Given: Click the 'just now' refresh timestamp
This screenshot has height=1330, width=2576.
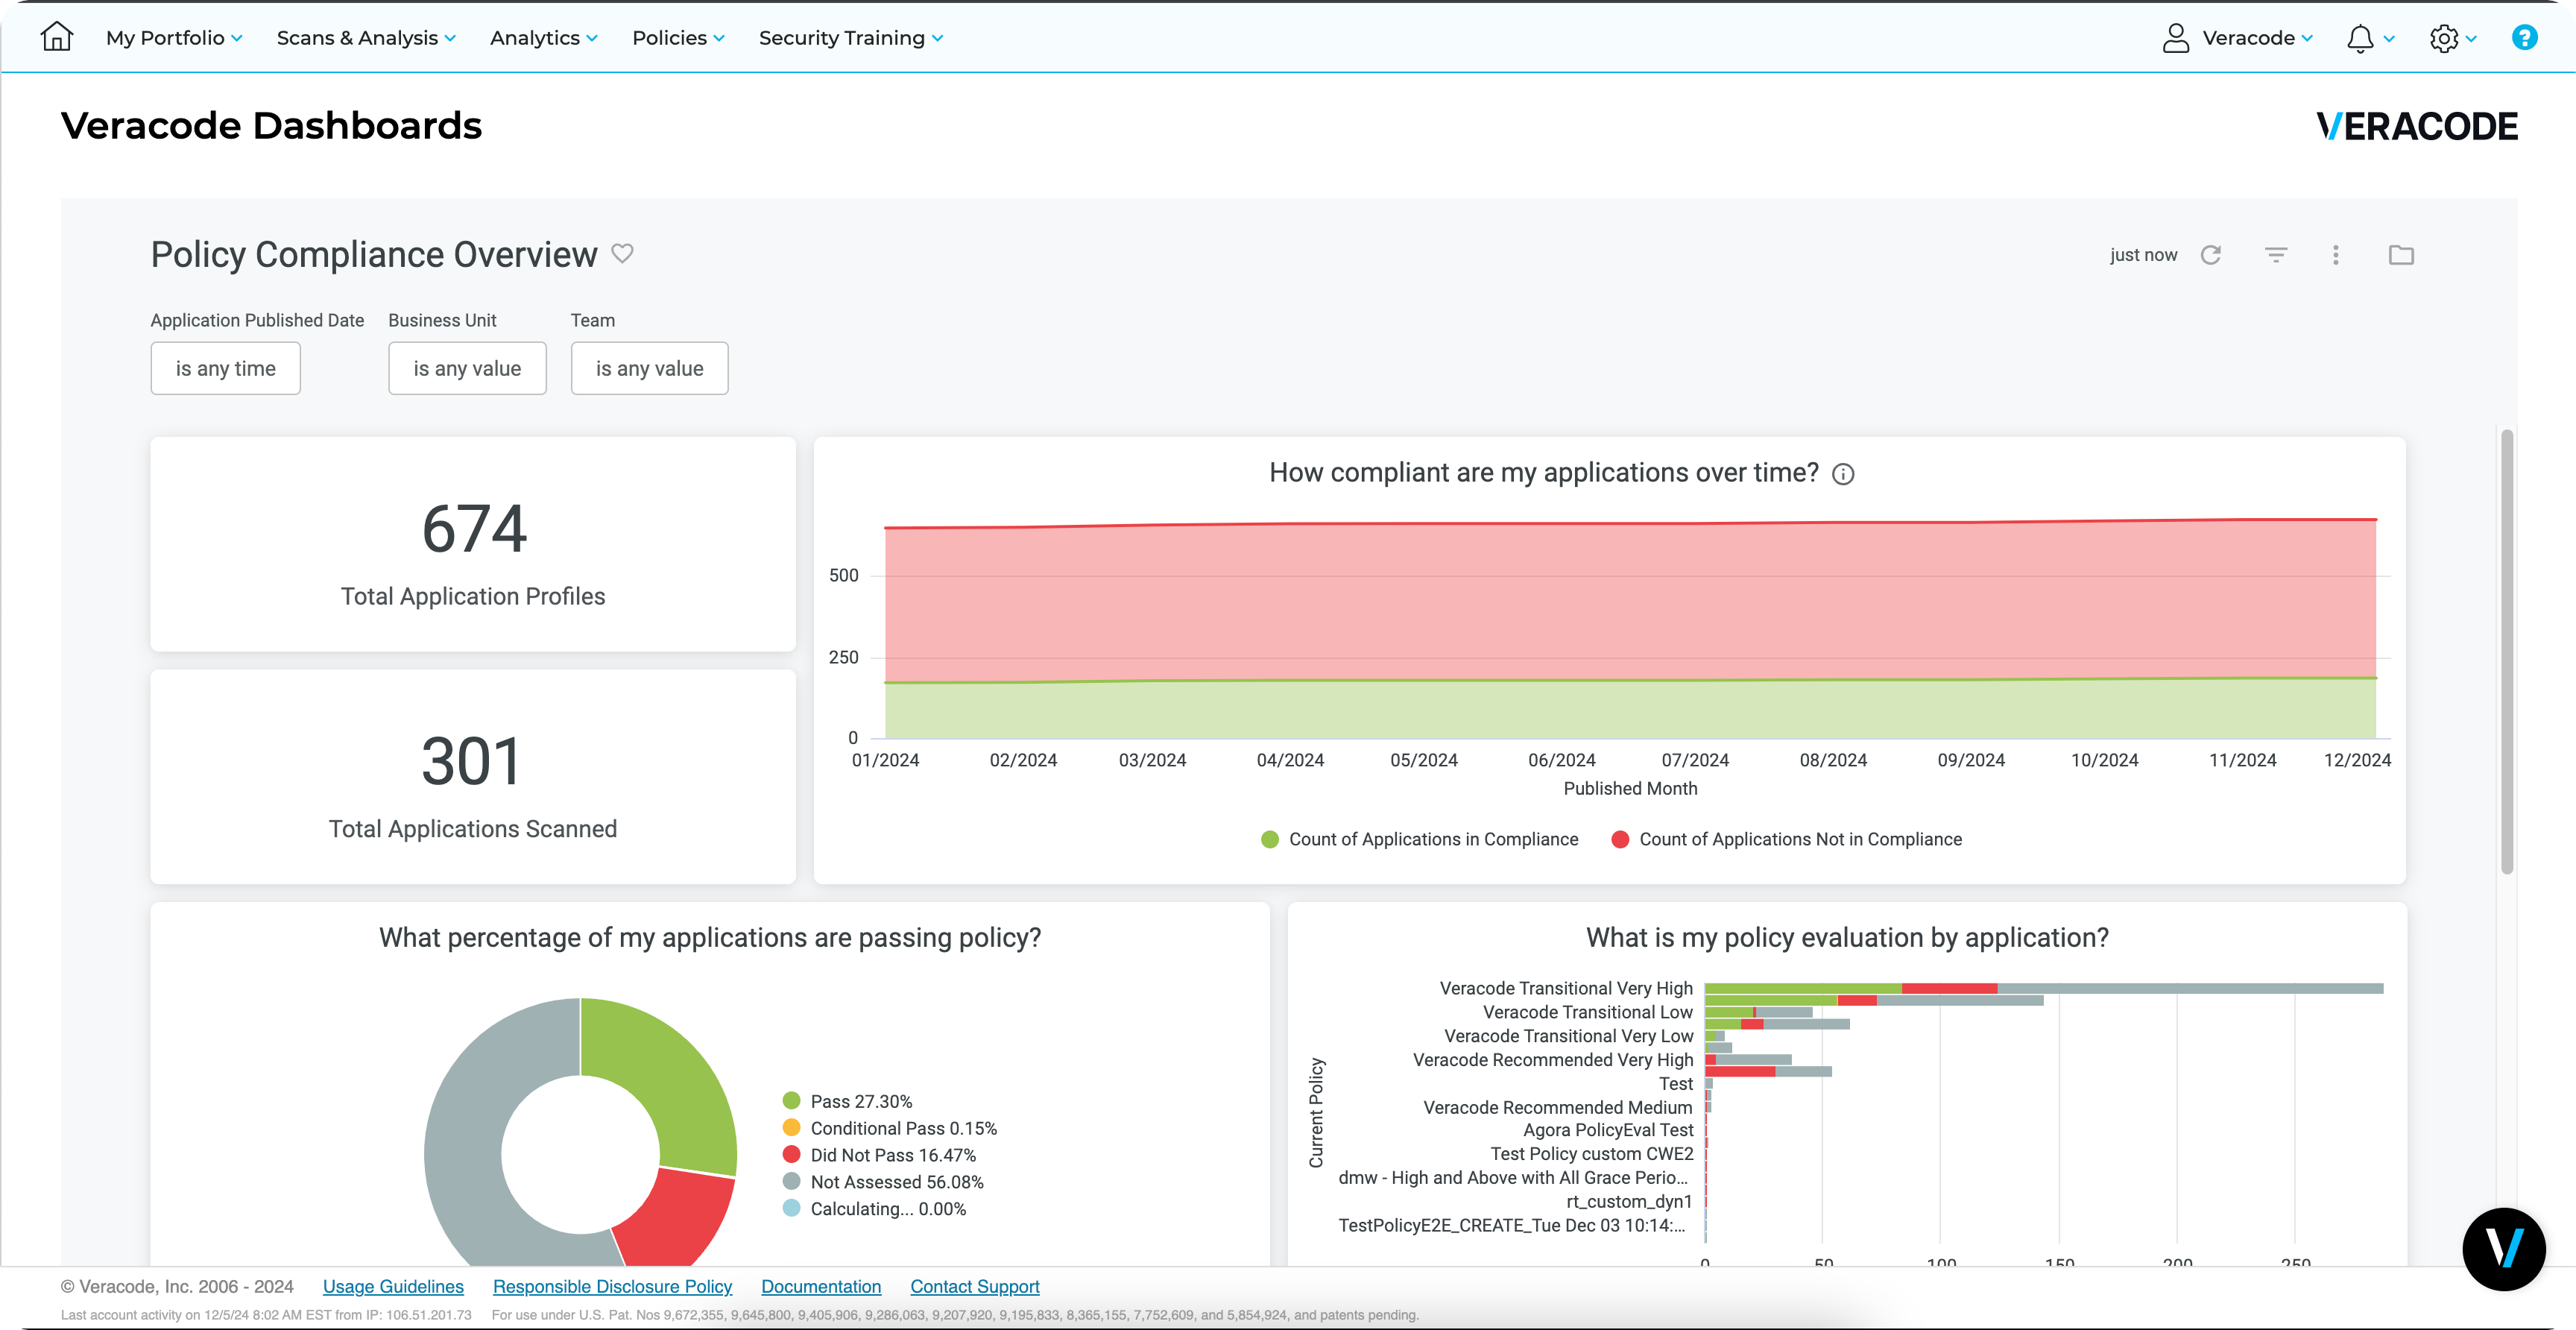Looking at the screenshot, I should [2143, 255].
